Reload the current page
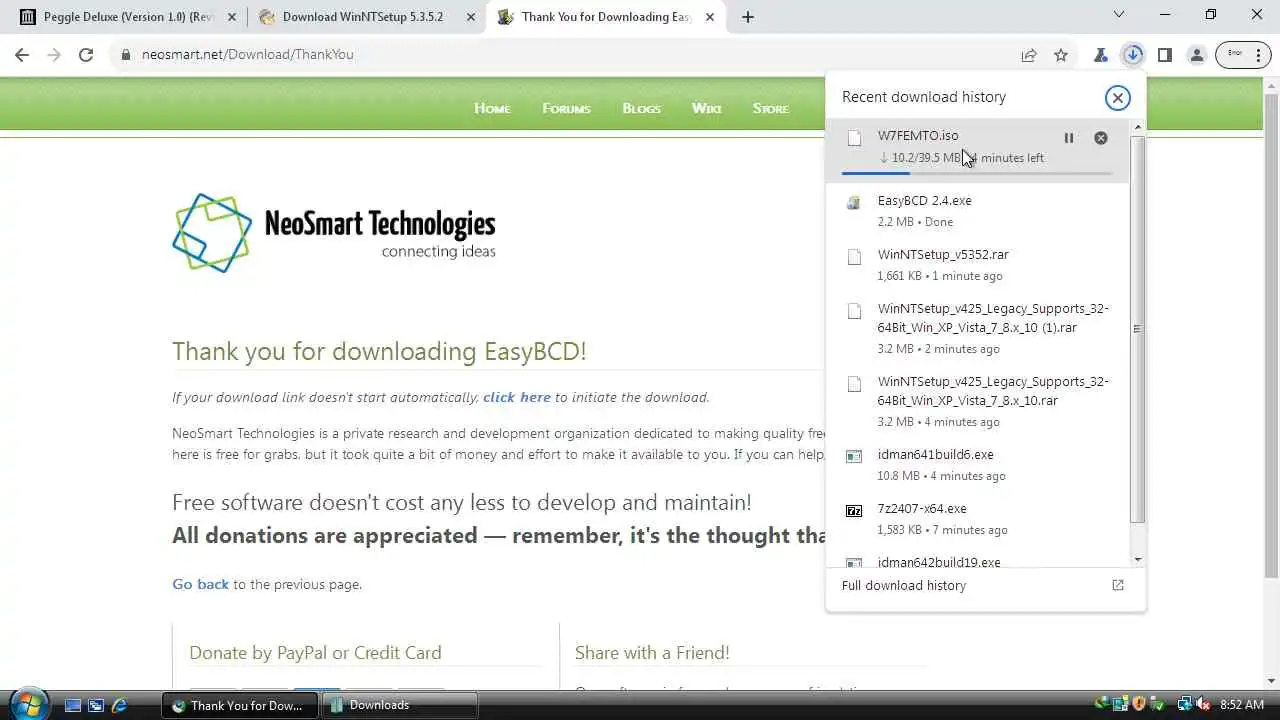The height and width of the screenshot is (720, 1280). (86, 55)
